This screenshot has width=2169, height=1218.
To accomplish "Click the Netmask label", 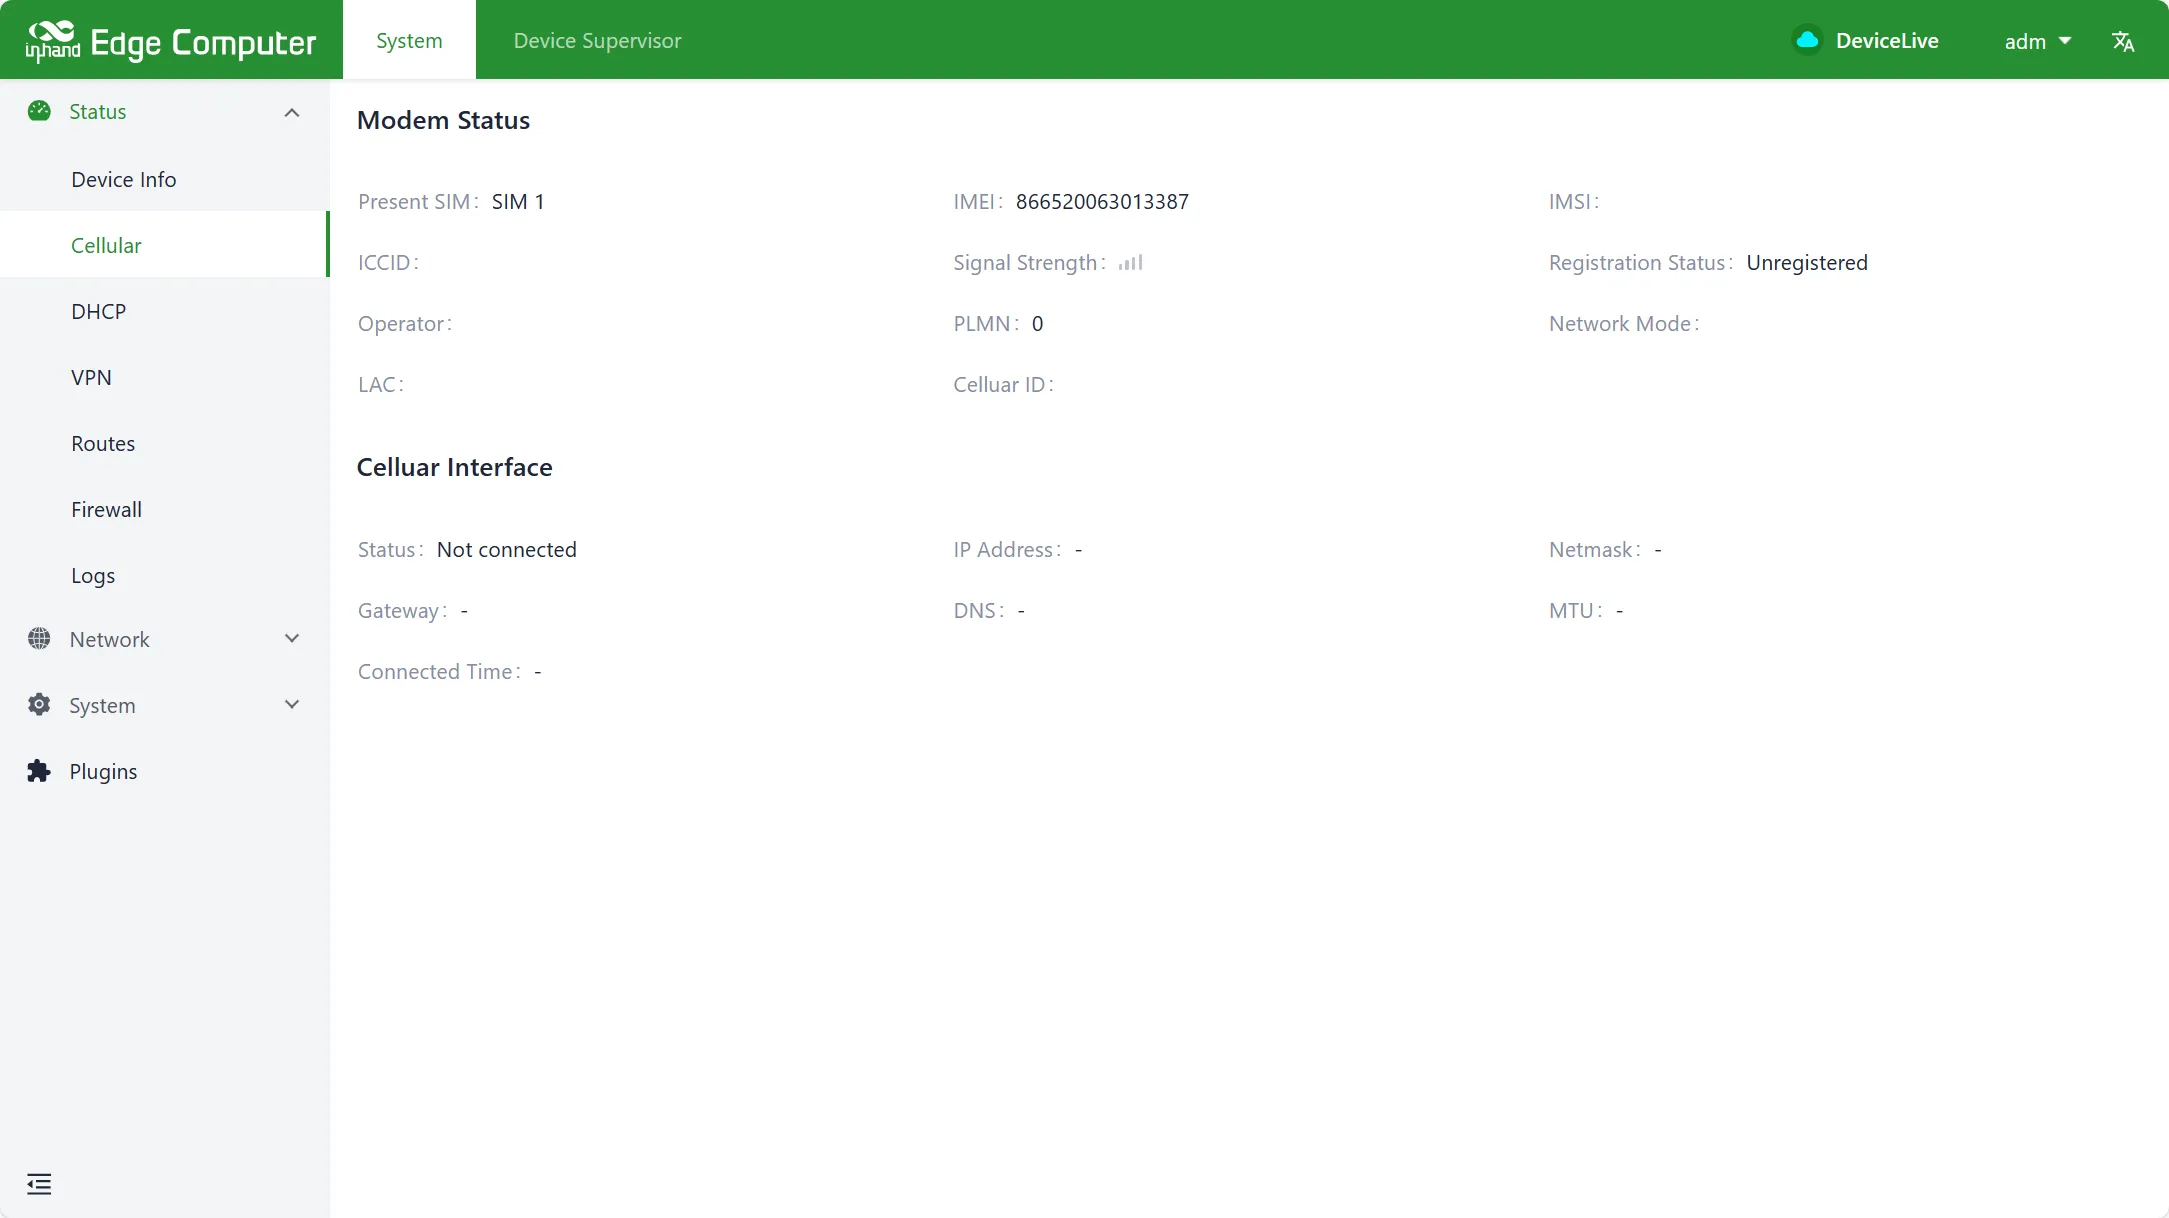I will (x=1594, y=550).
